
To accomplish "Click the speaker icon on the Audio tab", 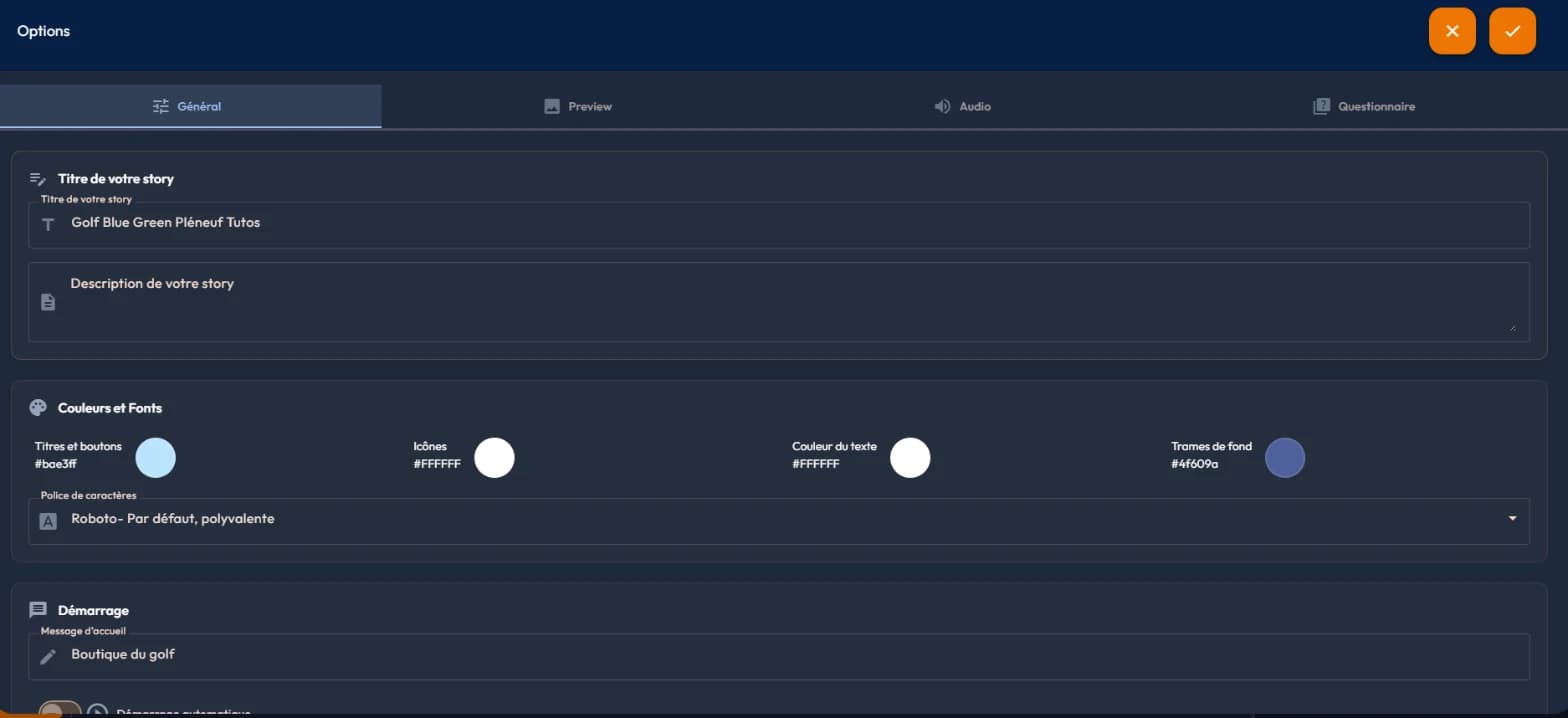I will 942,106.
